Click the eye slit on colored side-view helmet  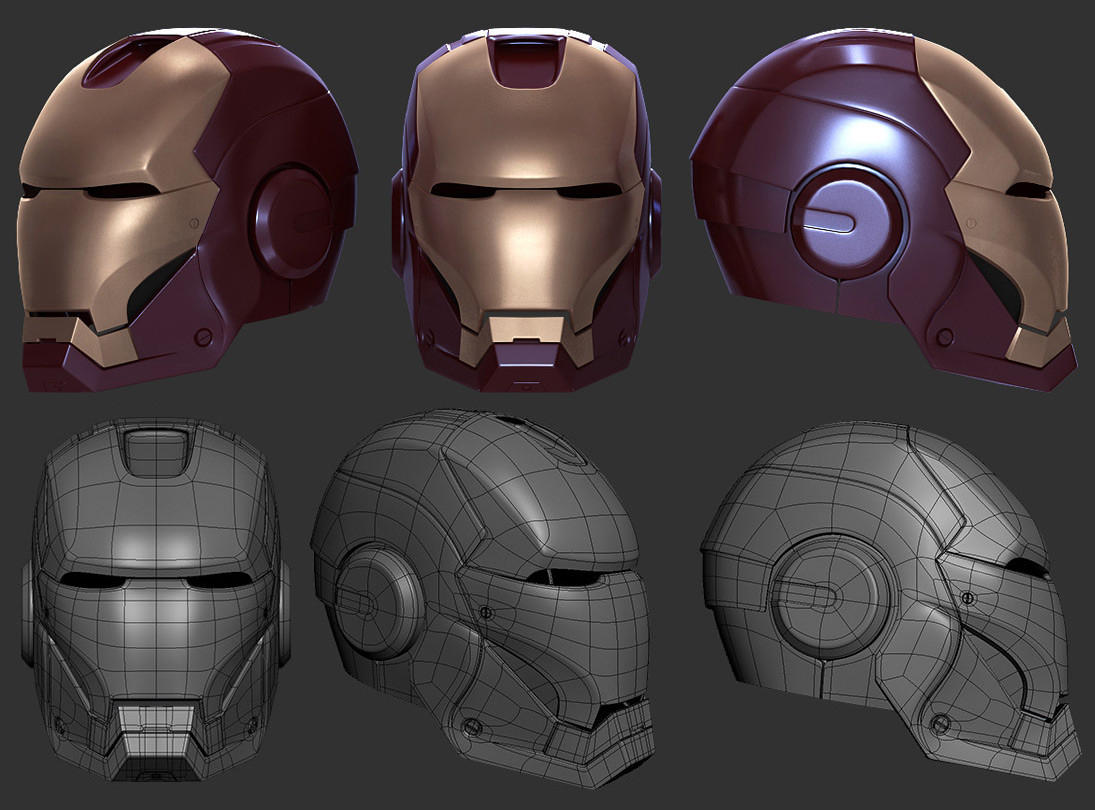pyautogui.click(x=1030, y=190)
